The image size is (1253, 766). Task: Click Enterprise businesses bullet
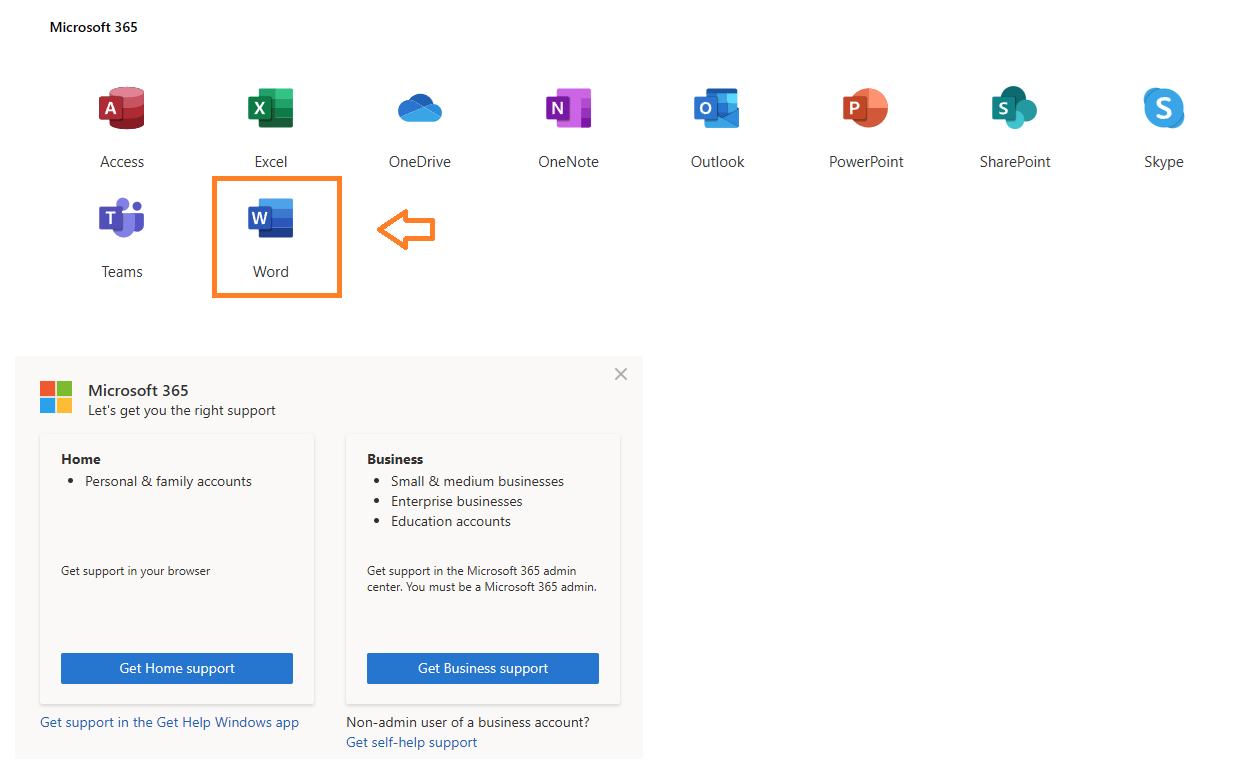456,501
